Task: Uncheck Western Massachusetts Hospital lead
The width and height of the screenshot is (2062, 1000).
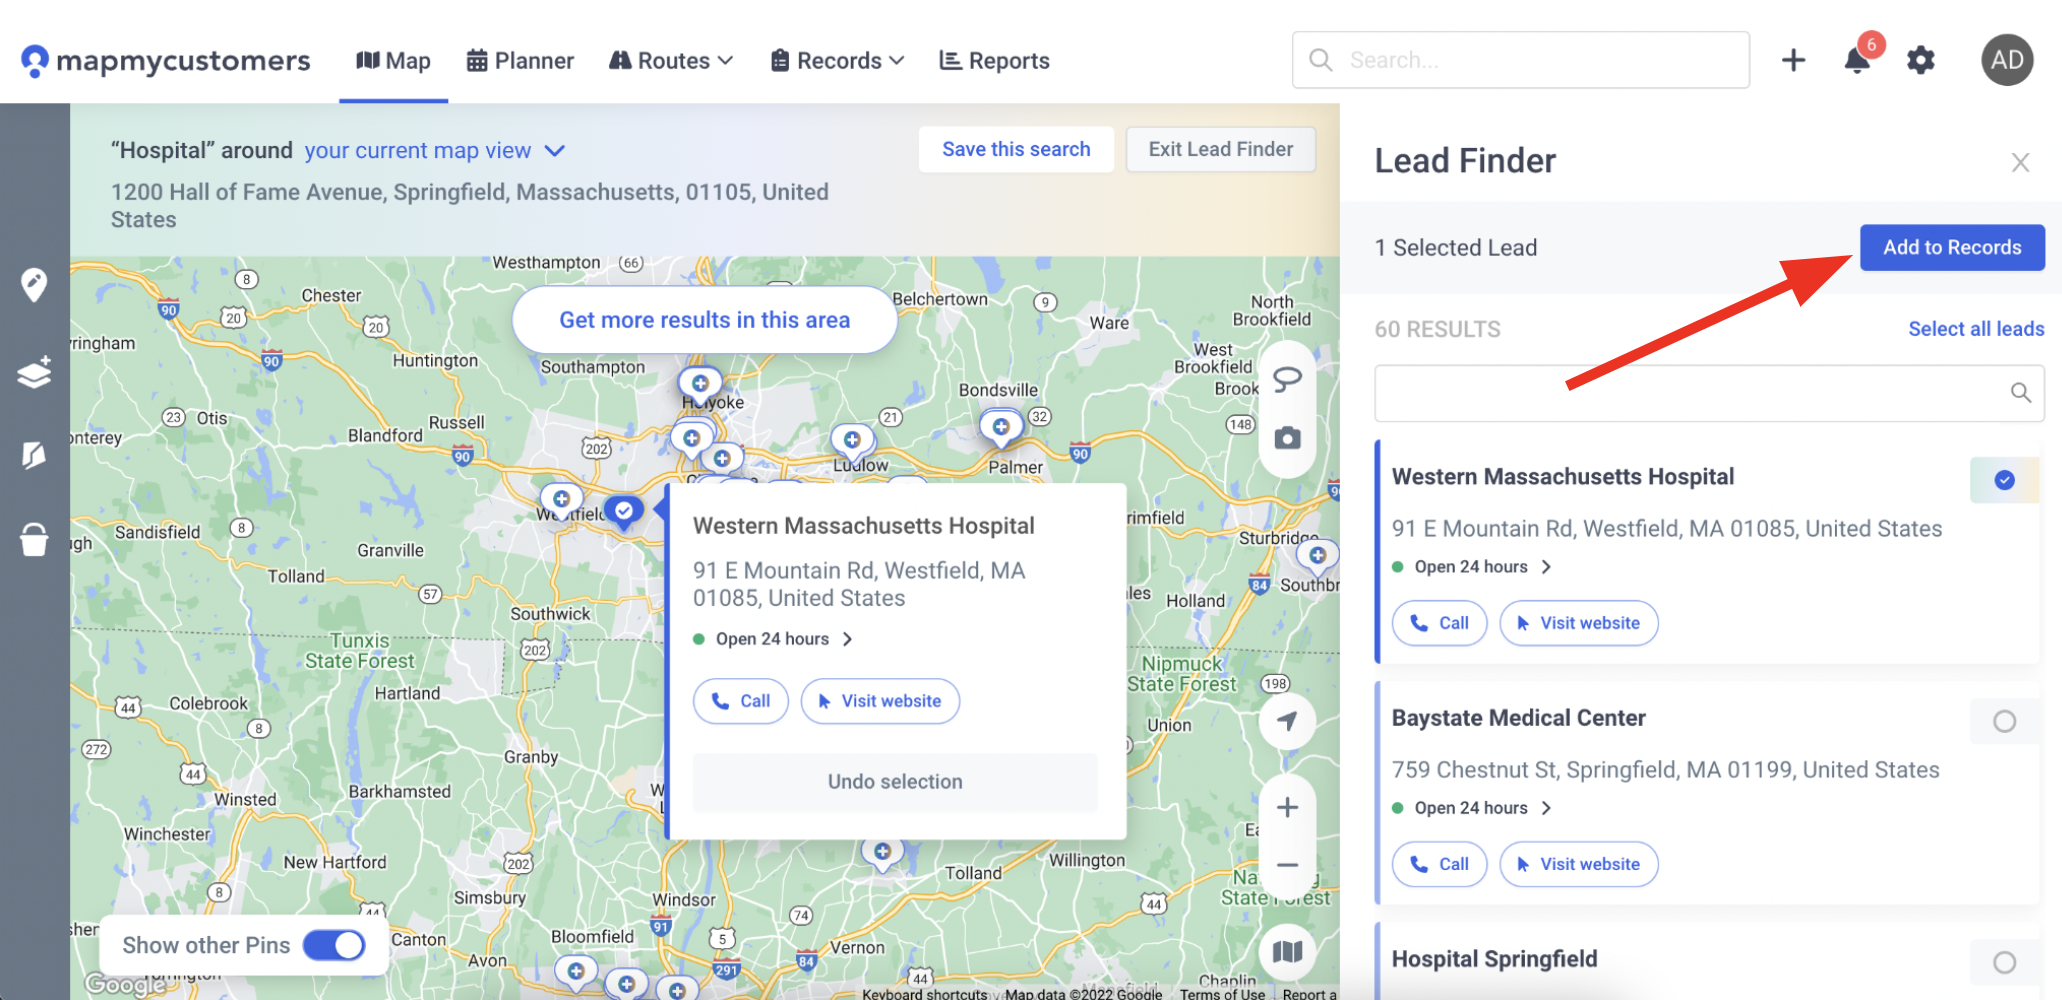Action: [x=2004, y=480]
